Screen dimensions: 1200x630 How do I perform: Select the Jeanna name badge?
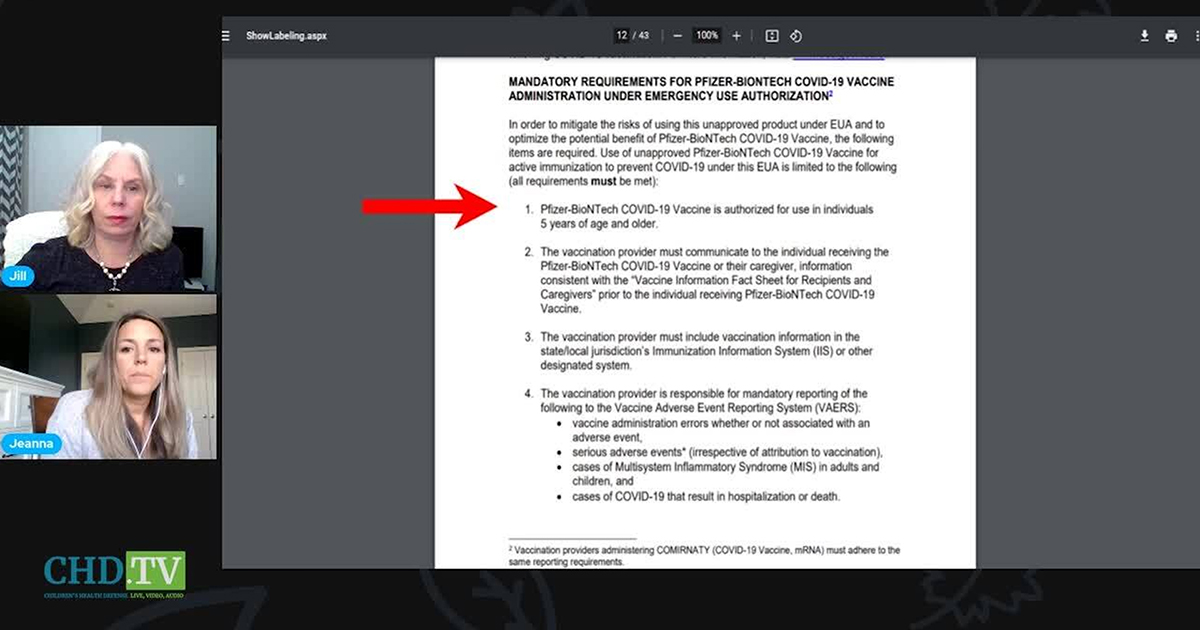[32, 443]
